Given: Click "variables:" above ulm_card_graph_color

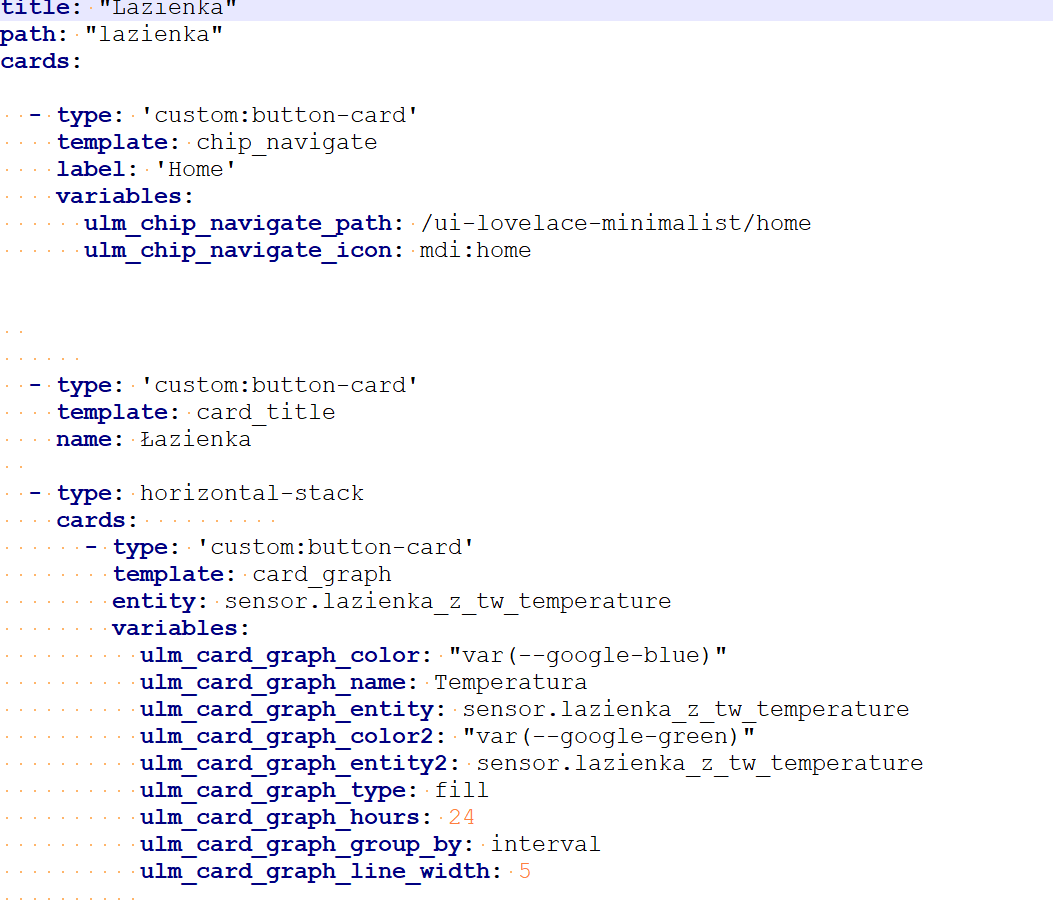Looking at the screenshot, I should pos(181,628).
